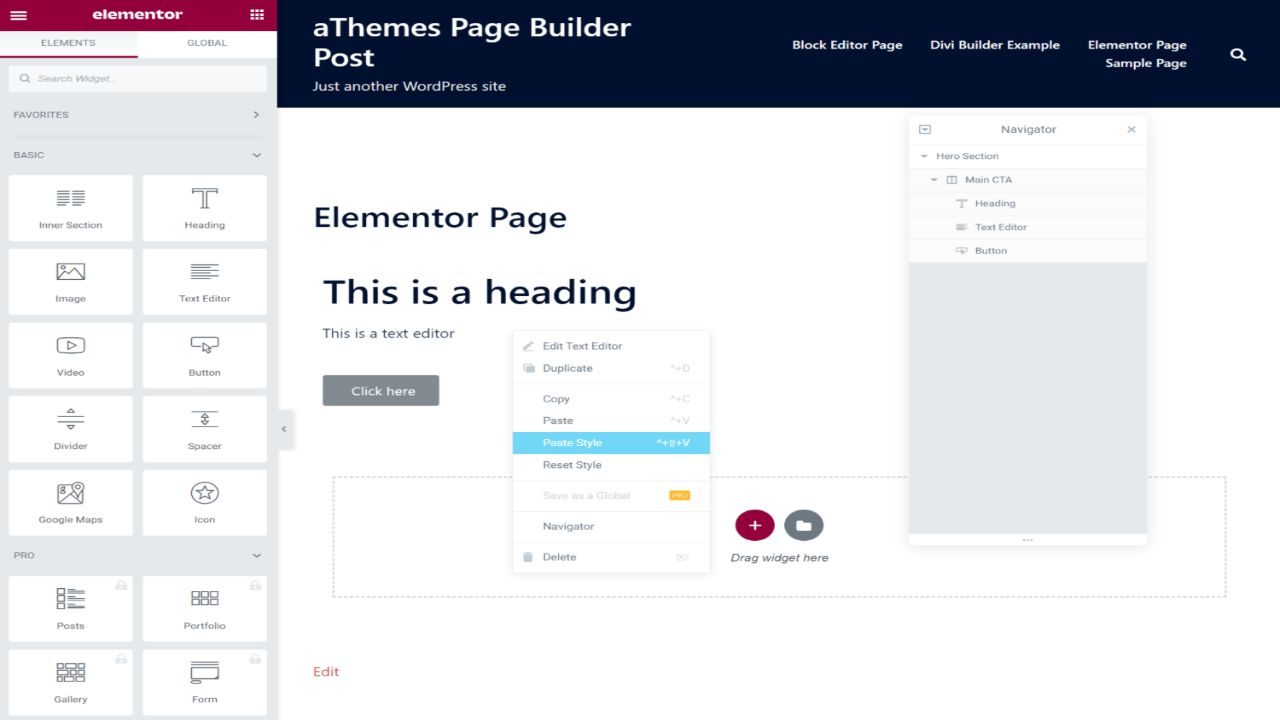Open the widgets grid icon in header
The height and width of the screenshot is (720, 1280).
click(x=257, y=15)
